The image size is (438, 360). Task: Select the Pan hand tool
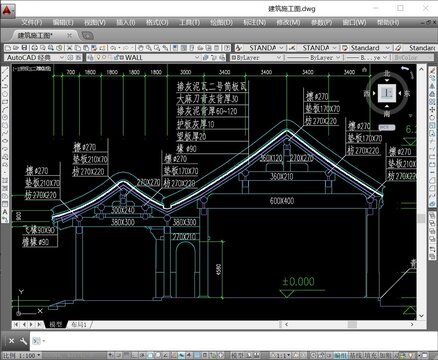pyautogui.click(x=141, y=48)
